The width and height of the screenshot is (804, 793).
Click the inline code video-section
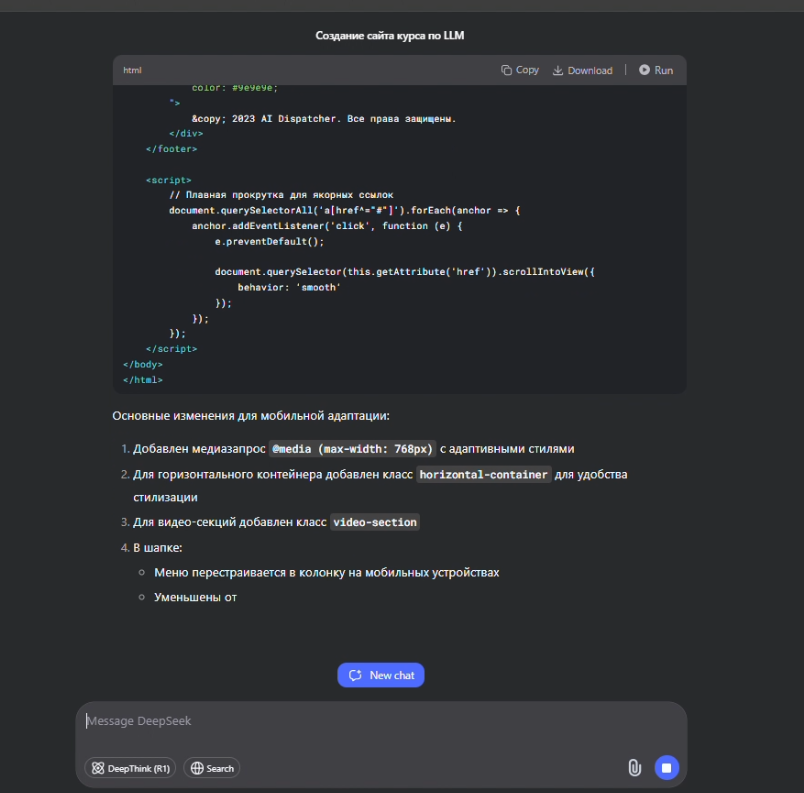click(x=375, y=522)
